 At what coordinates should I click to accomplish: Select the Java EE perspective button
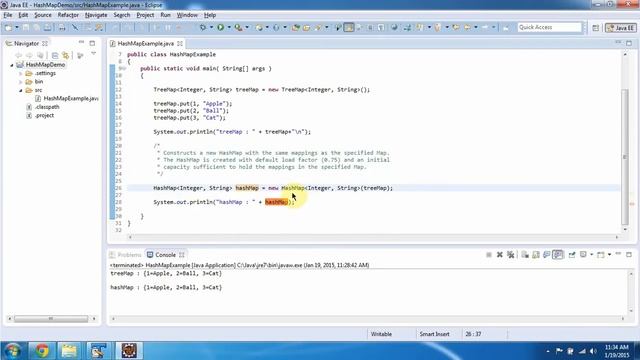click(x=620, y=28)
